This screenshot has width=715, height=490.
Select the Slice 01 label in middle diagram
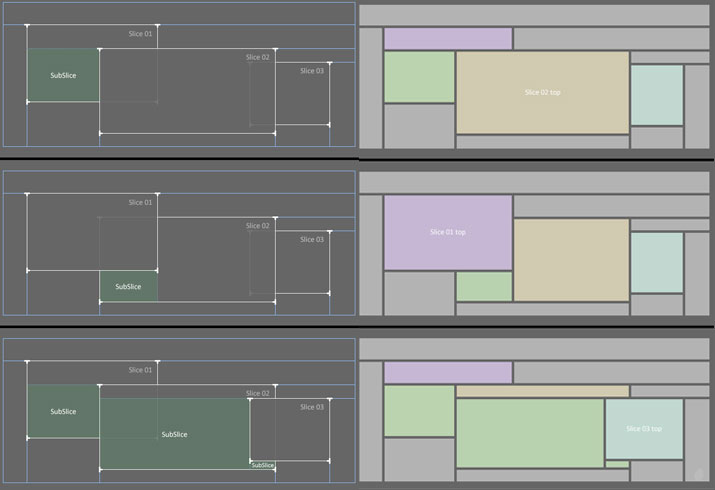[x=141, y=202]
